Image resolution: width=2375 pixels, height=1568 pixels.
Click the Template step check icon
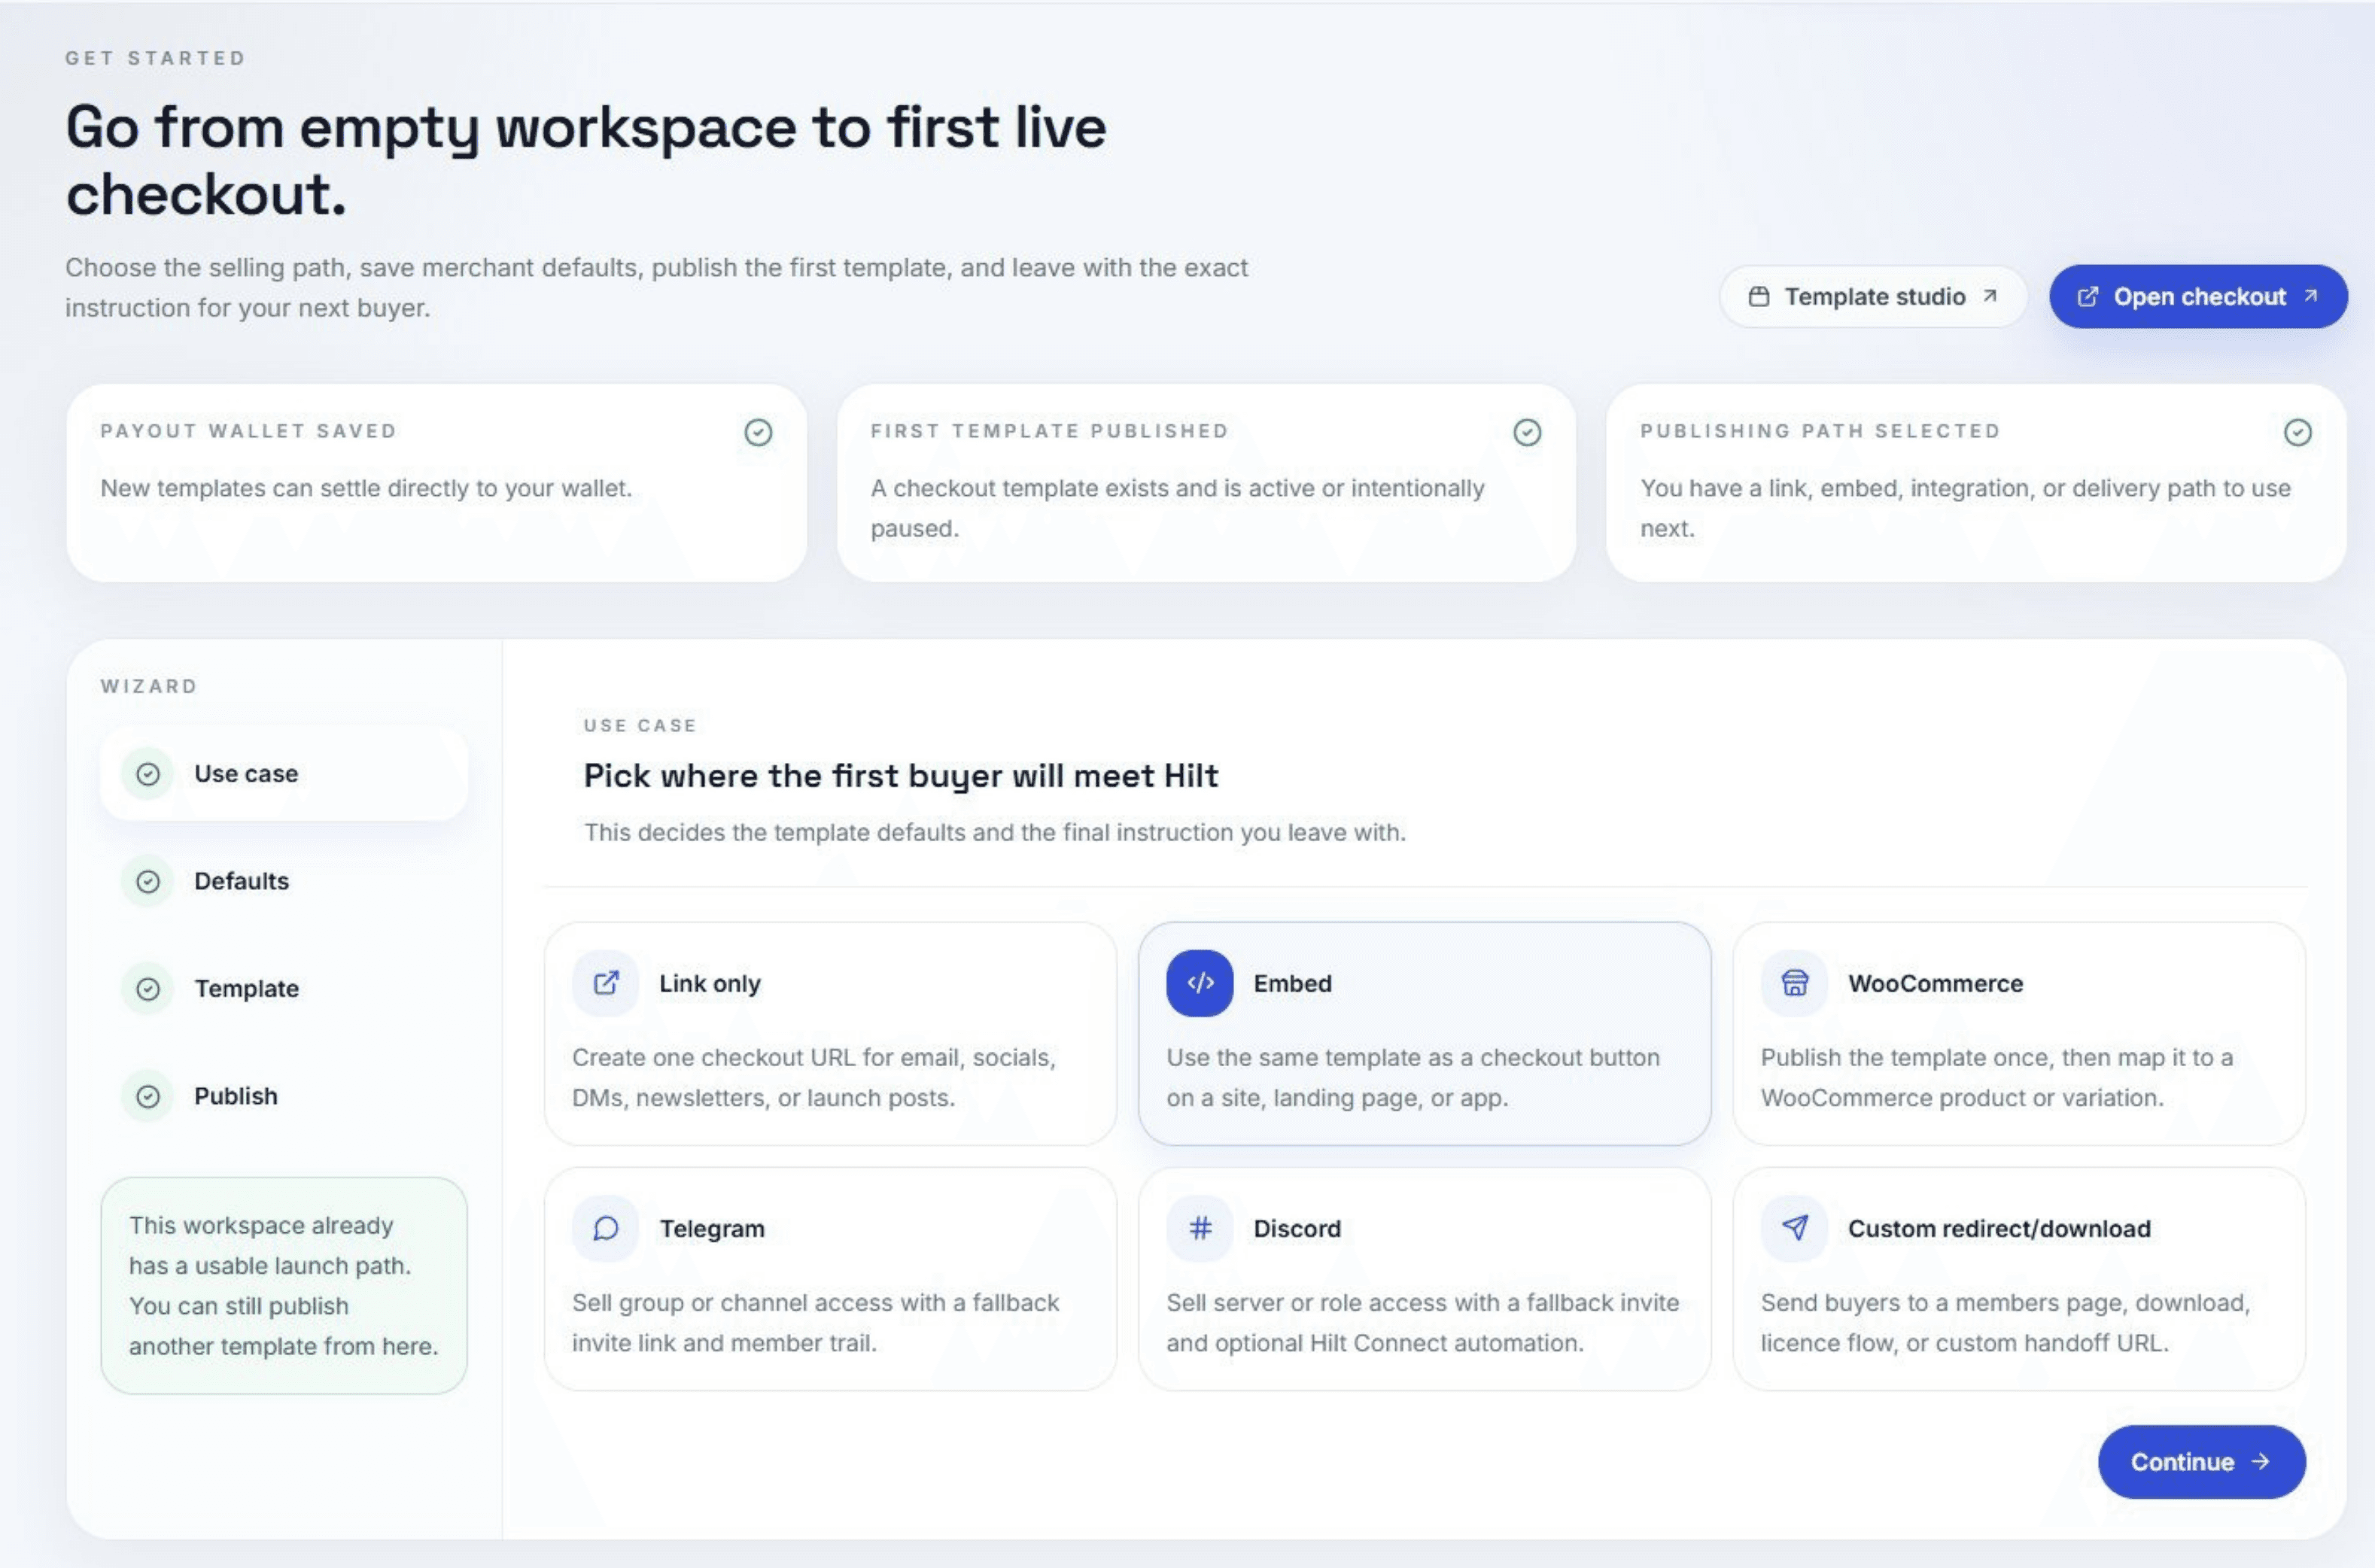point(148,989)
